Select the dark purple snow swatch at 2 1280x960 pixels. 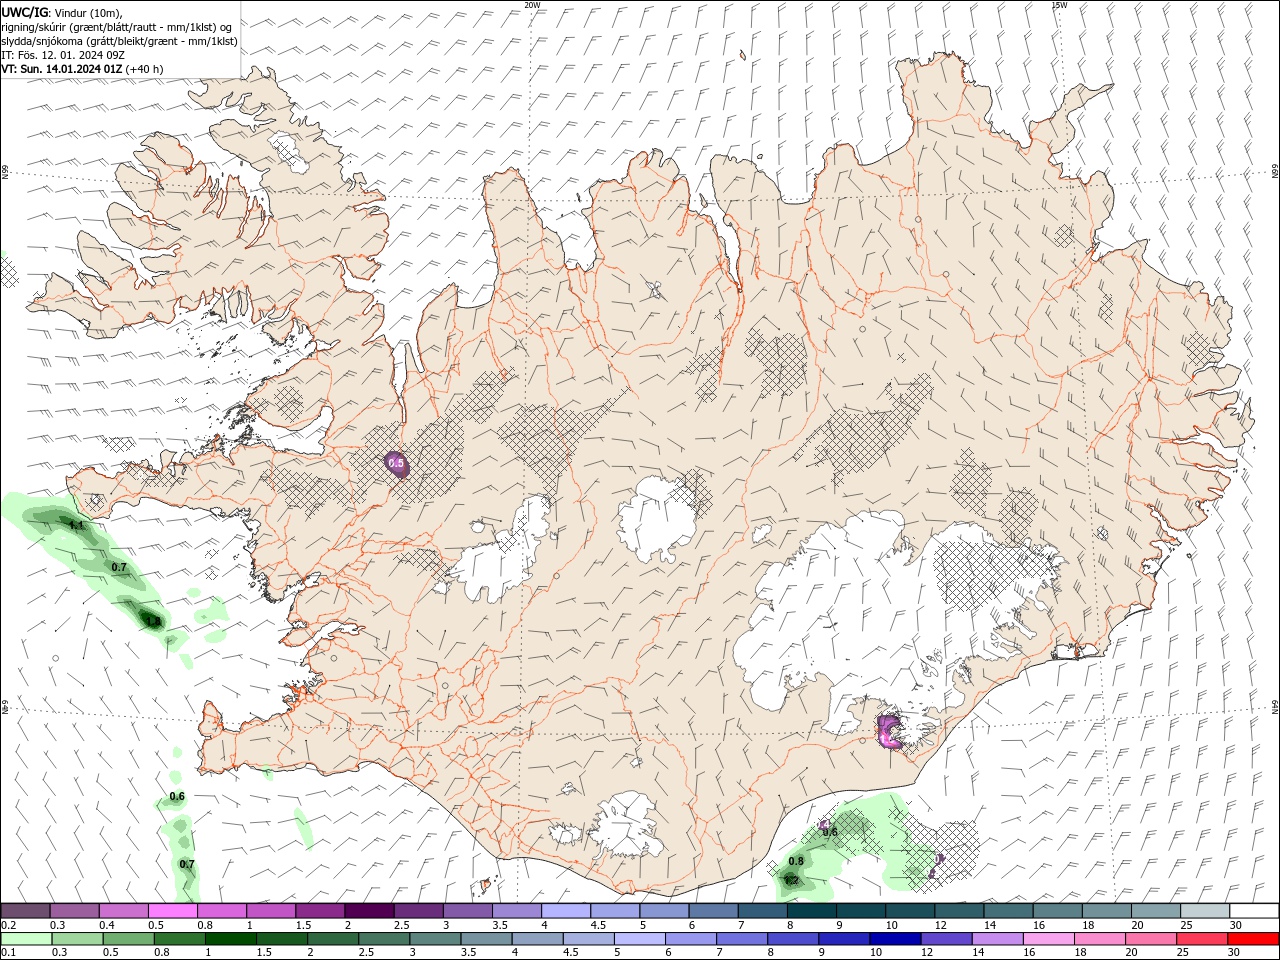(369, 911)
